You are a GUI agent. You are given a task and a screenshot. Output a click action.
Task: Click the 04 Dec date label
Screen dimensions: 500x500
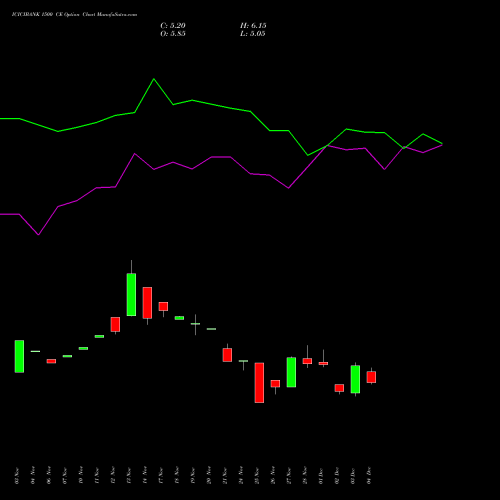pyautogui.click(x=369, y=476)
